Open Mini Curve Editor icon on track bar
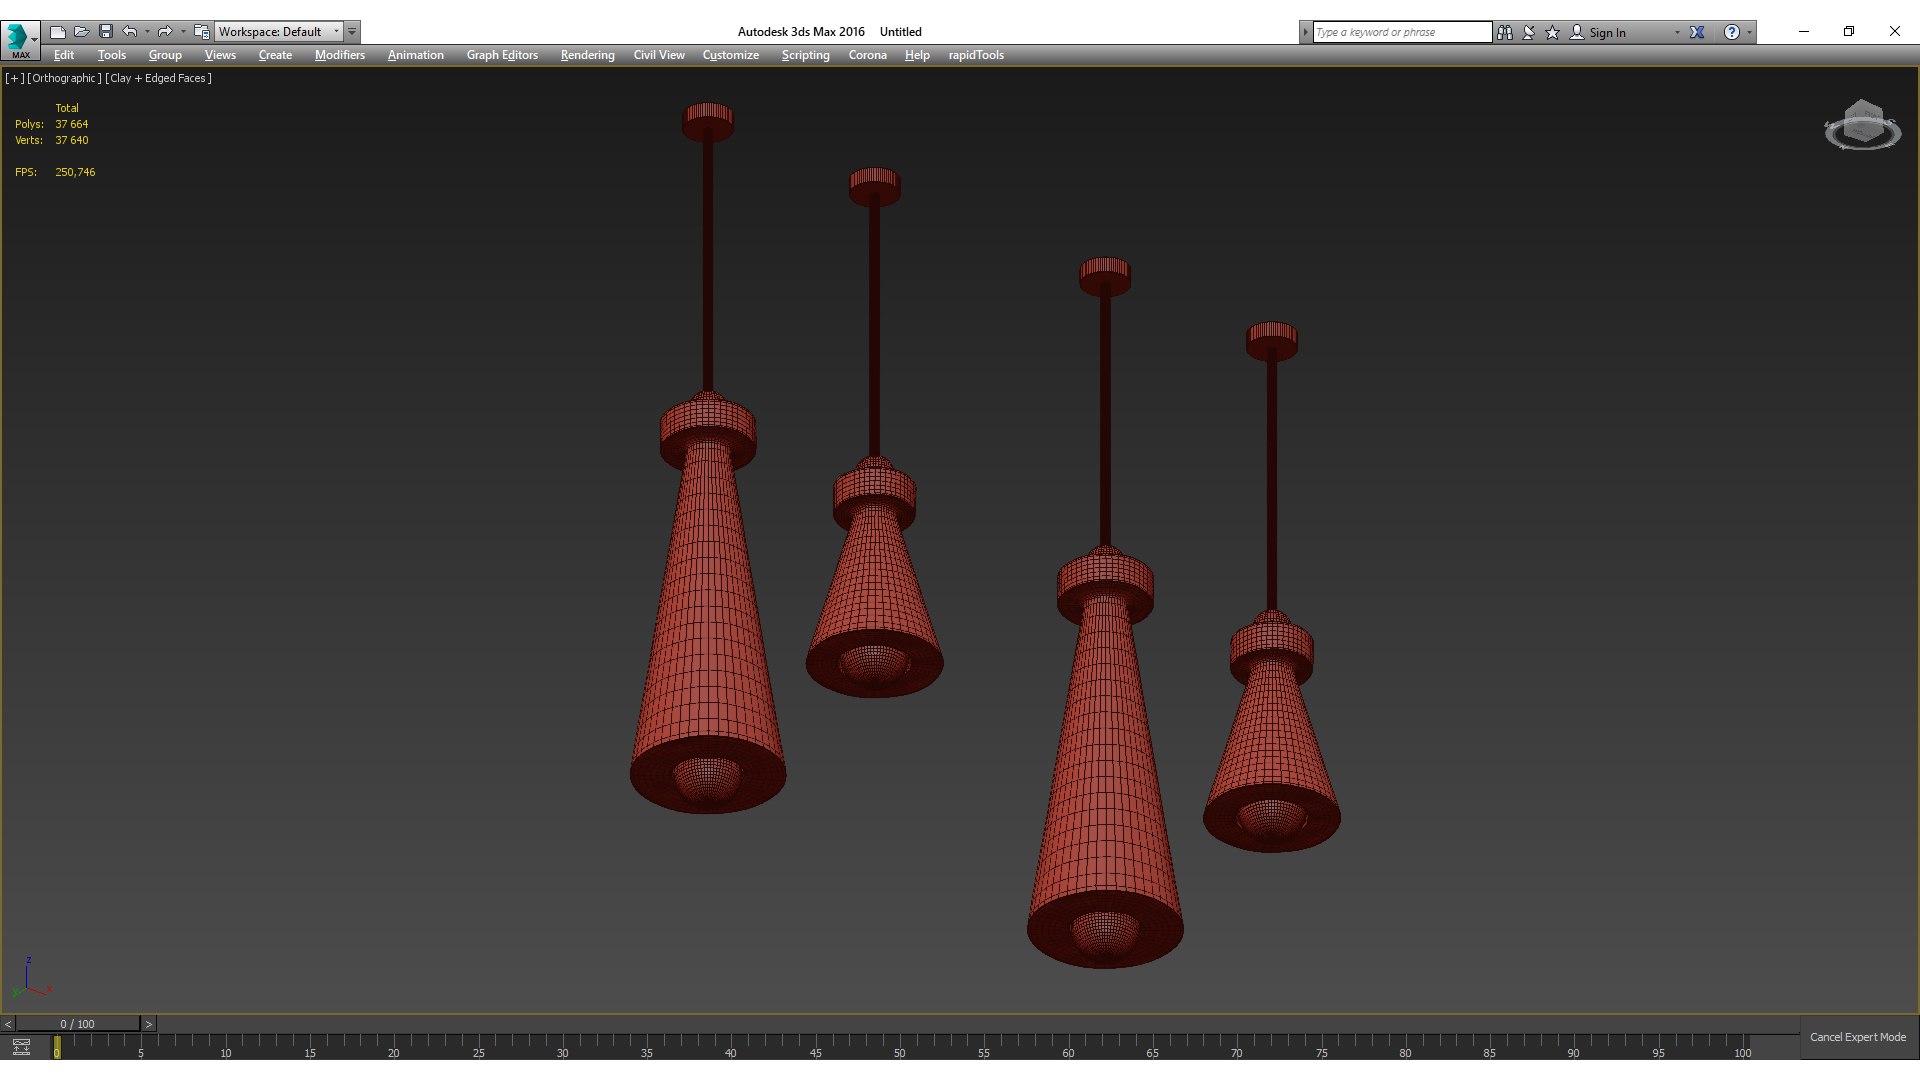Viewport: 1920px width, 1080px height. [x=21, y=1047]
